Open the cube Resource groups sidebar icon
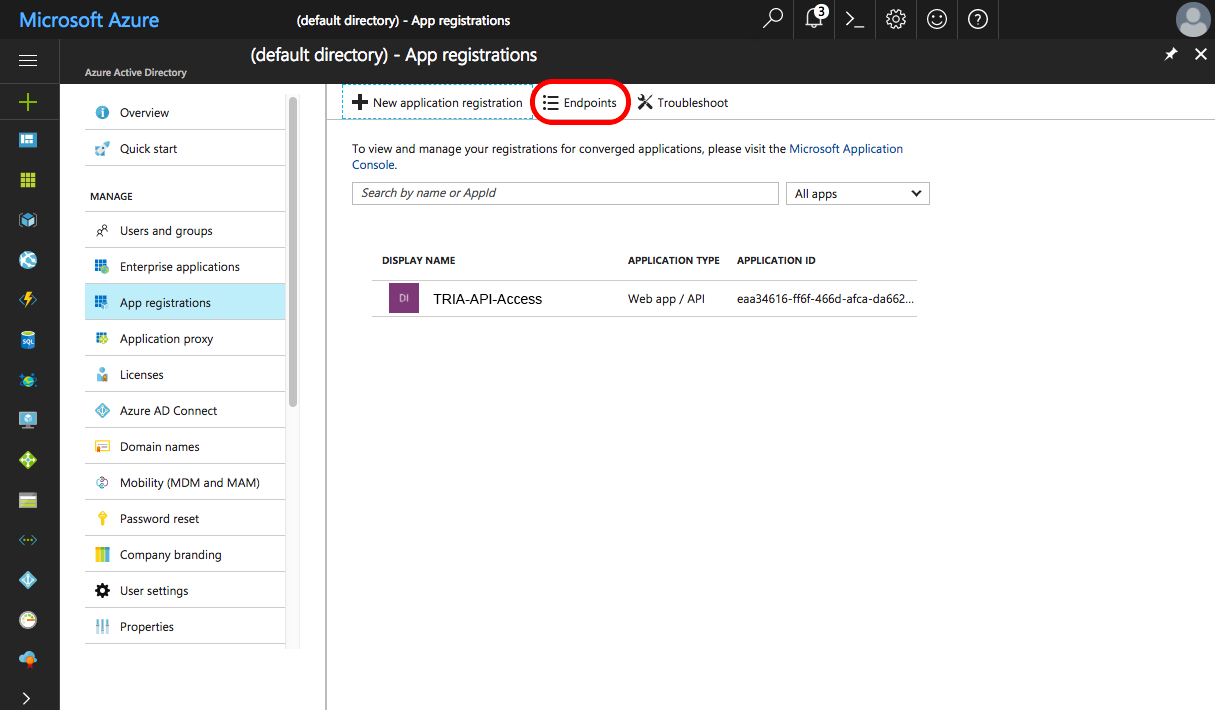This screenshot has width=1215, height=710. tap(28, 220)
